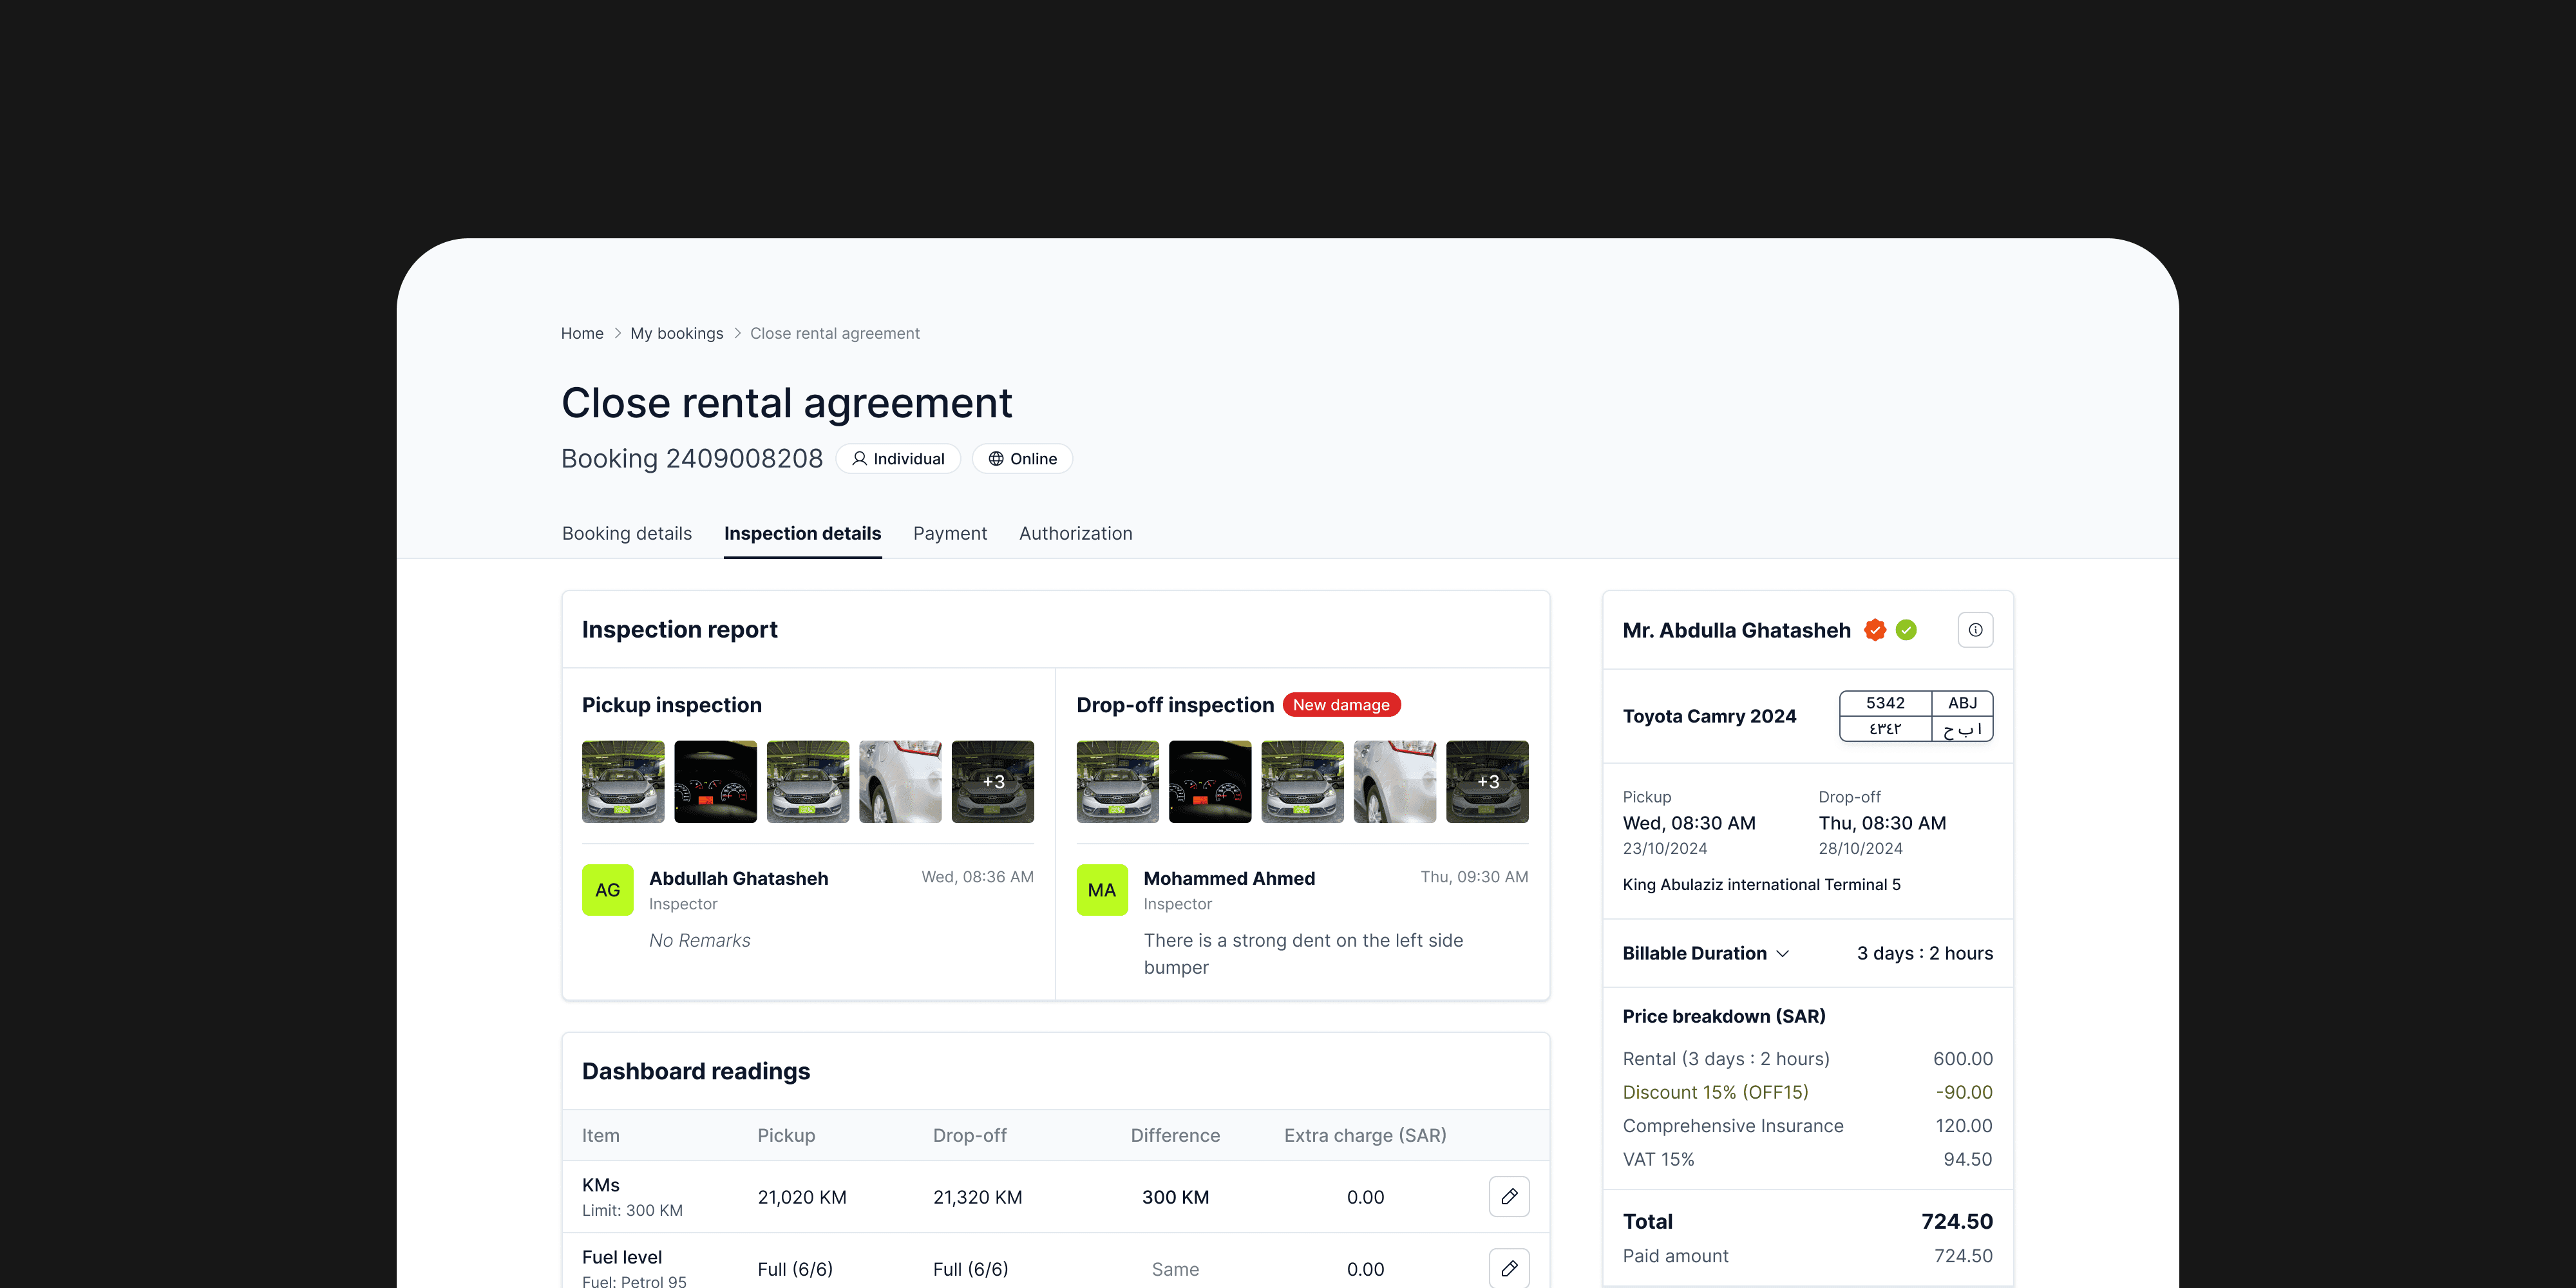Image resolution: width=2576 pixels, height=1288 pixels.
Task: Open the drop-off dashboard gauge photo
Action: click(x=1209, y=782)
